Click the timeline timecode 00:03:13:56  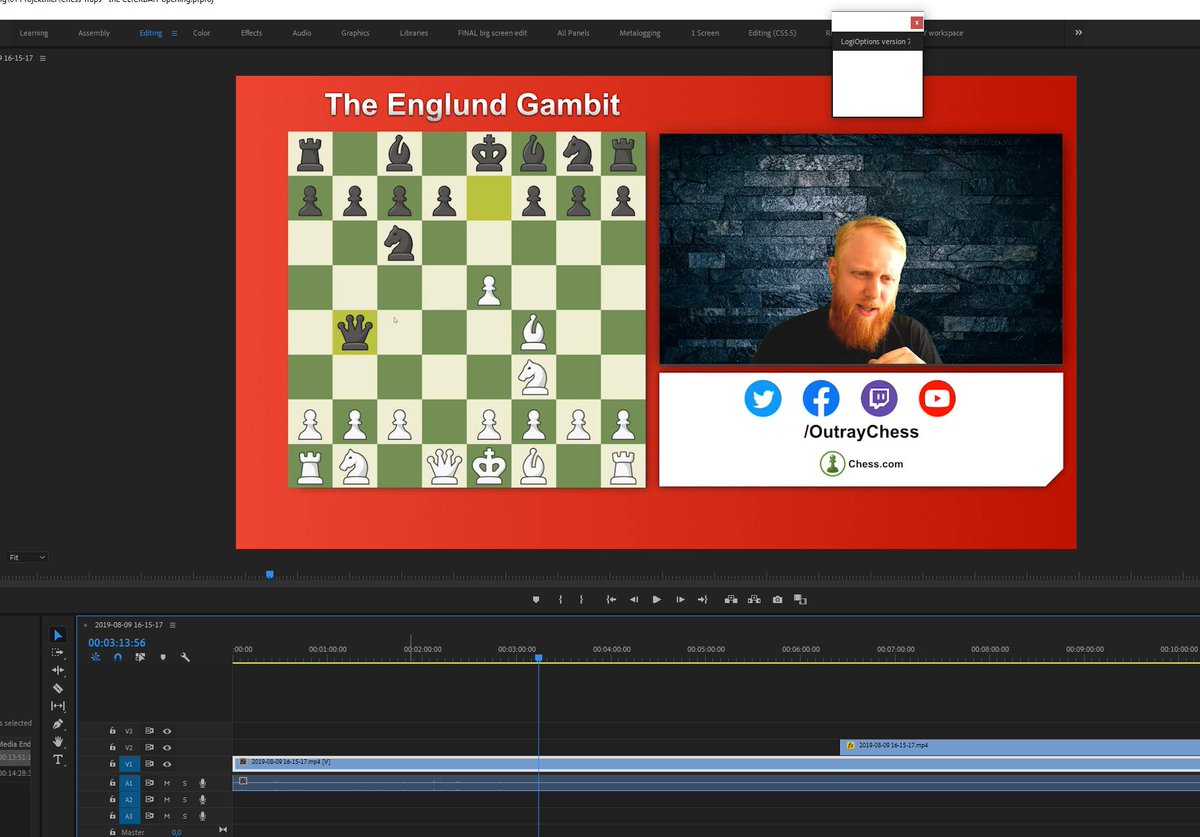(x=117, y=643)
